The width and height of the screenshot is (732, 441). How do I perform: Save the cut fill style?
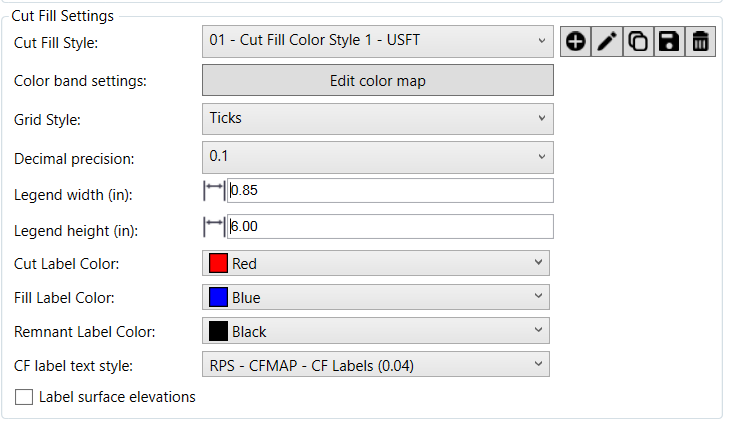(669, 42)
